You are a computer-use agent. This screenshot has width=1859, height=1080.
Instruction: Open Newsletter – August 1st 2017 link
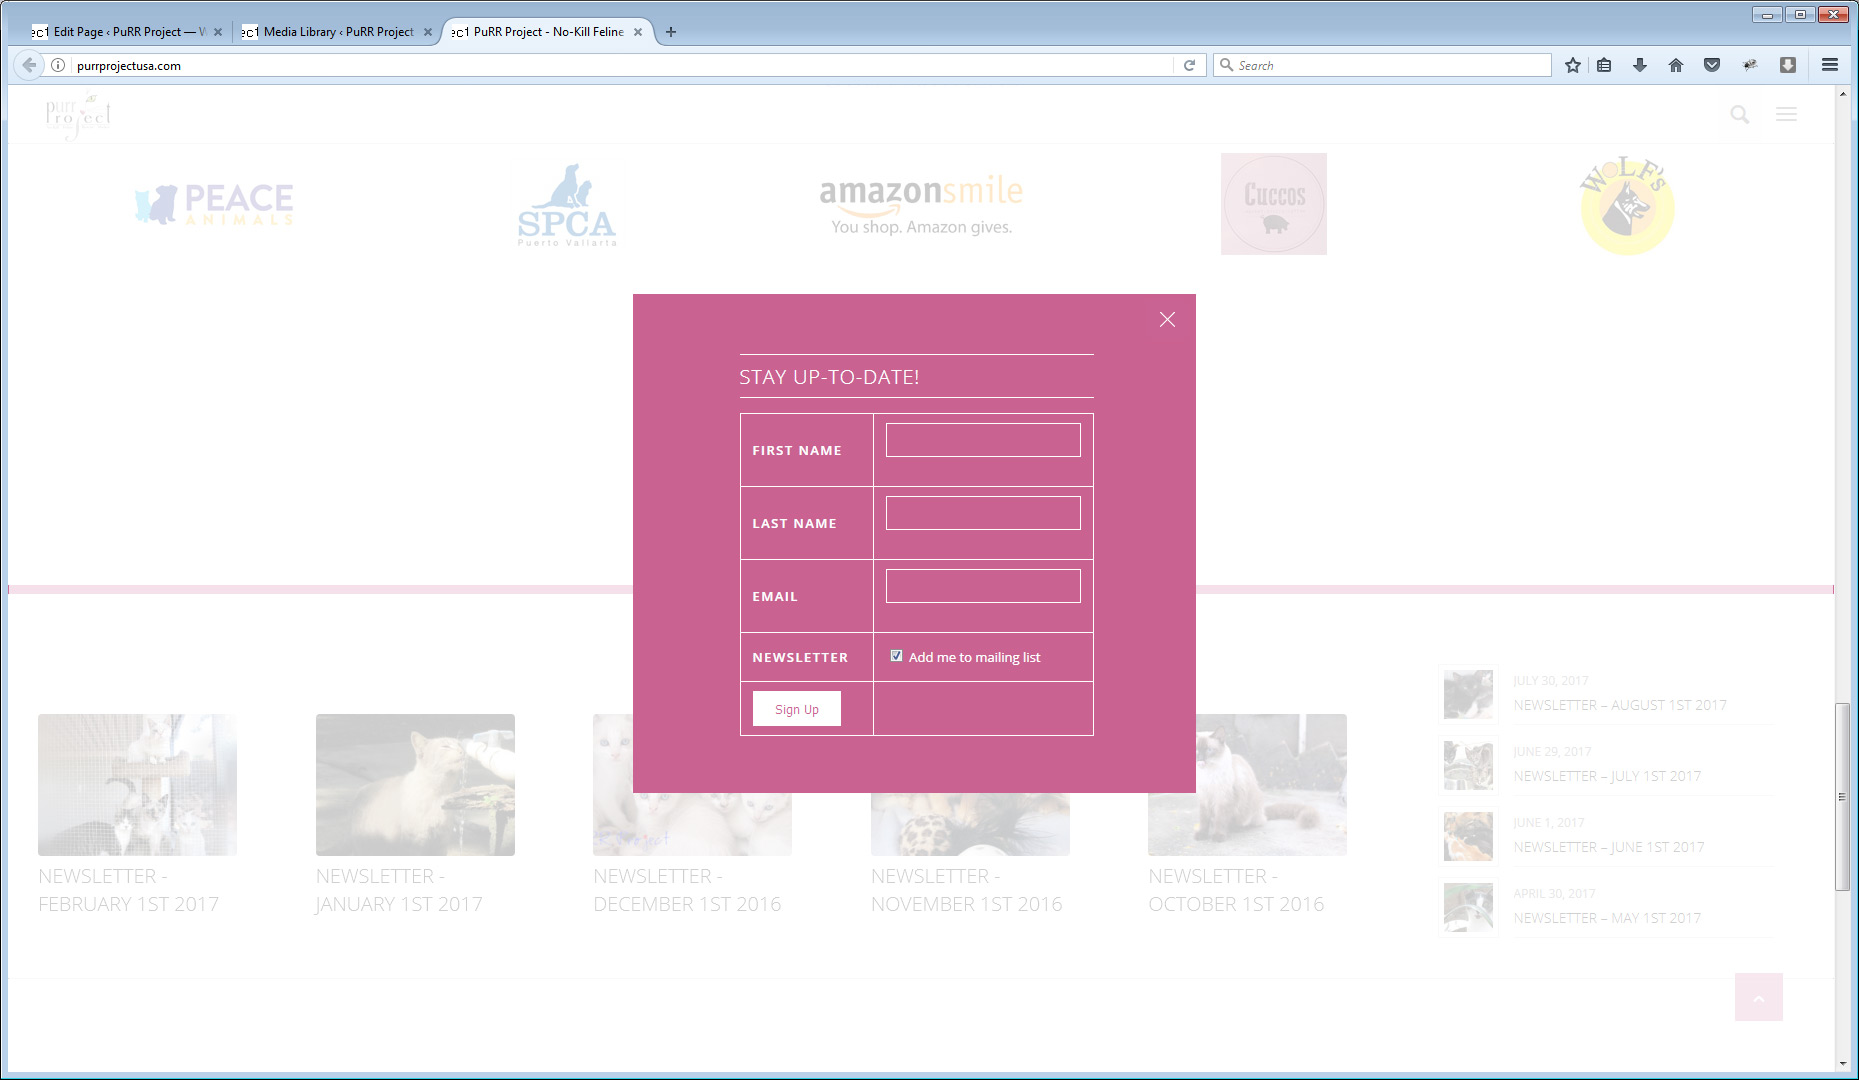coord(1620,705)
